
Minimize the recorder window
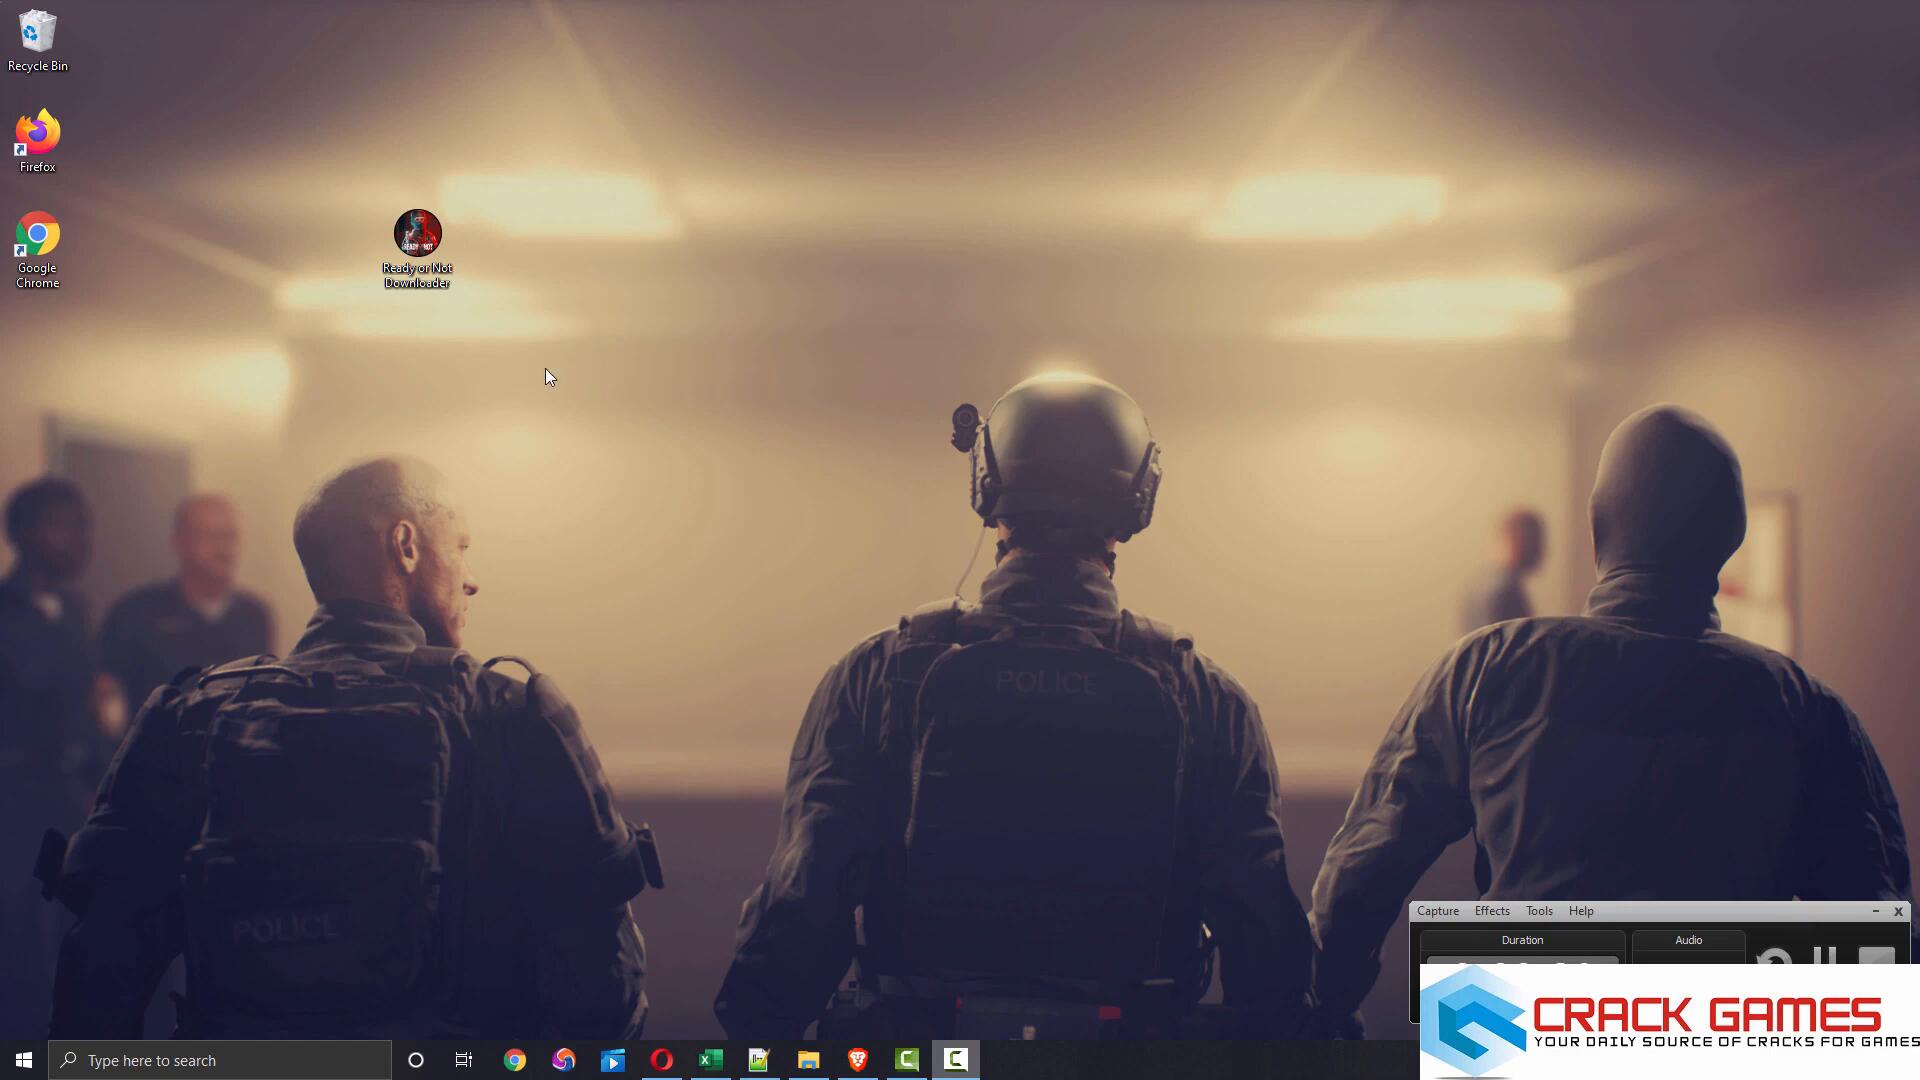click(x=1875, y=911)
